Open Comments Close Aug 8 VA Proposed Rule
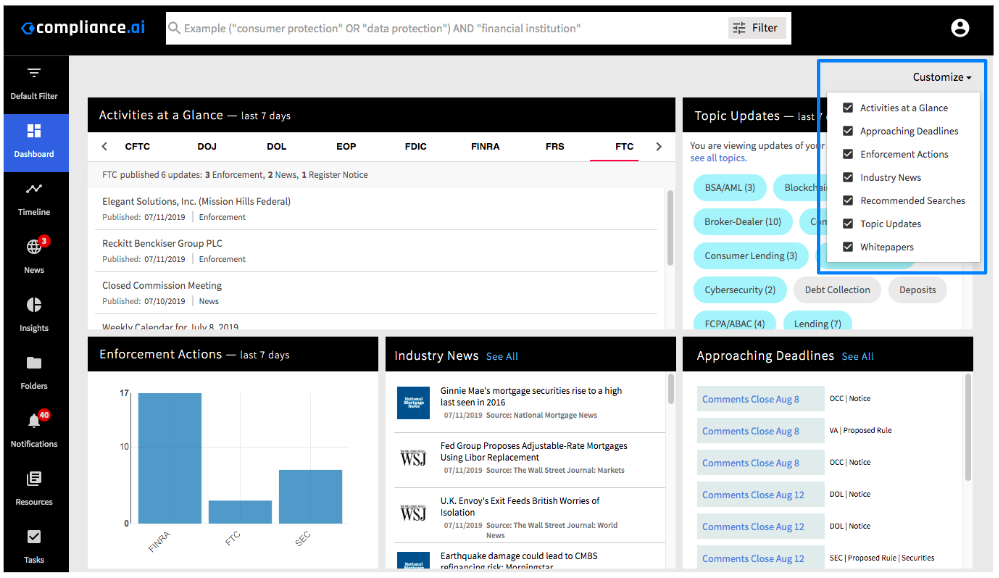The height and width of the screenshot is (578, 999). tap(760, 431)
